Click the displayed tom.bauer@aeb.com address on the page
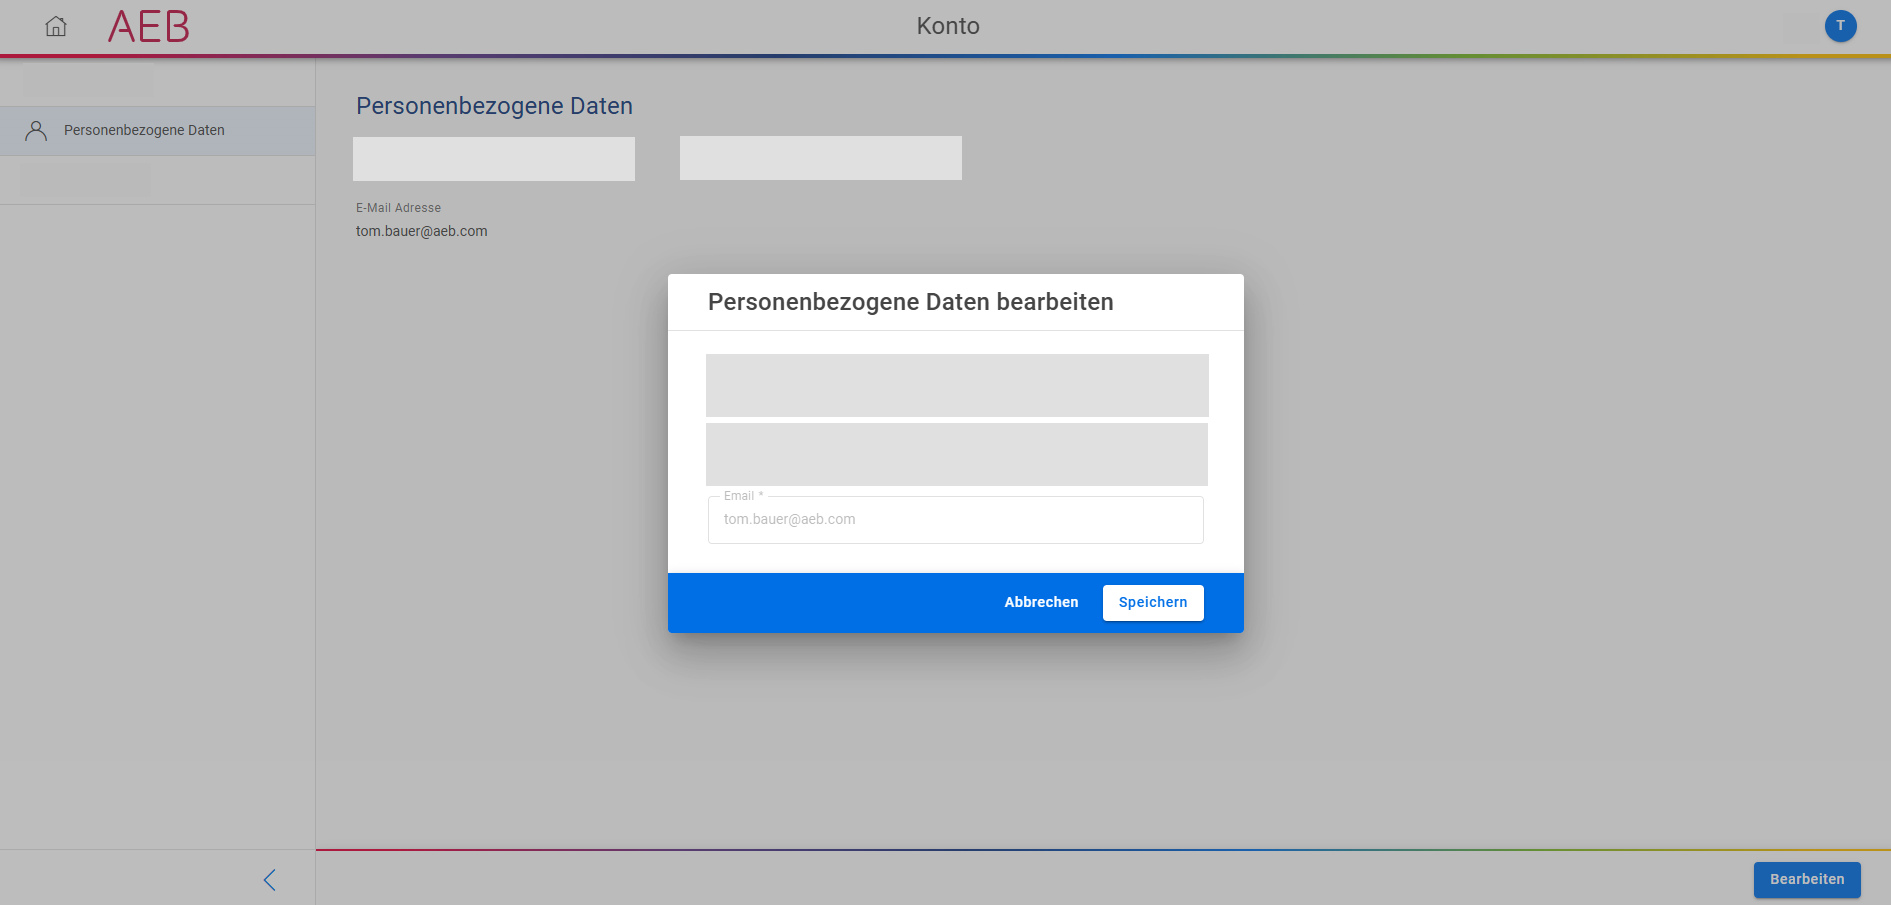The width and height of the screenshot is (1891, 905). pyautogui.click(x=422, y=231)
